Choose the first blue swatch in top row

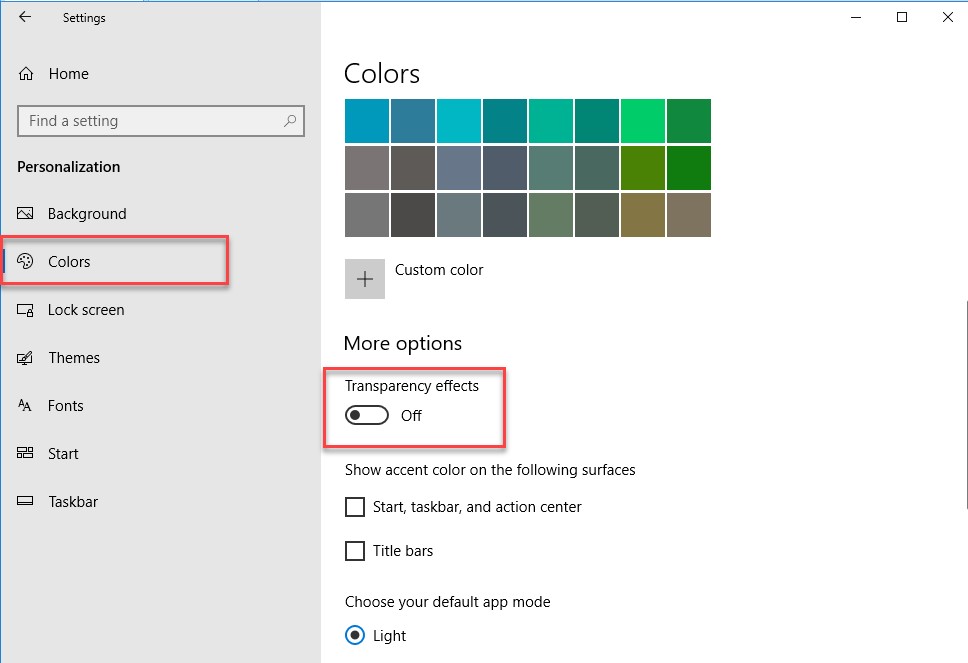click(366, 121)
